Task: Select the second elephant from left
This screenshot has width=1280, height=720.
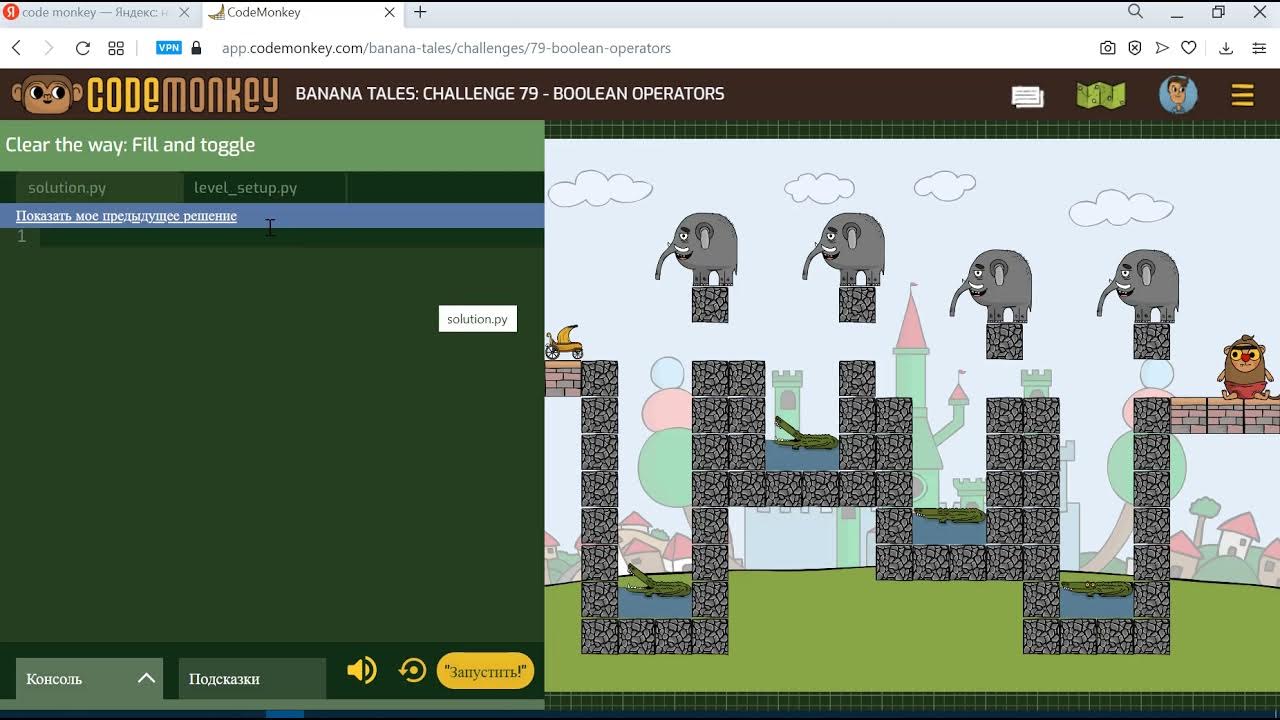Action: click(x=845, y=250)
